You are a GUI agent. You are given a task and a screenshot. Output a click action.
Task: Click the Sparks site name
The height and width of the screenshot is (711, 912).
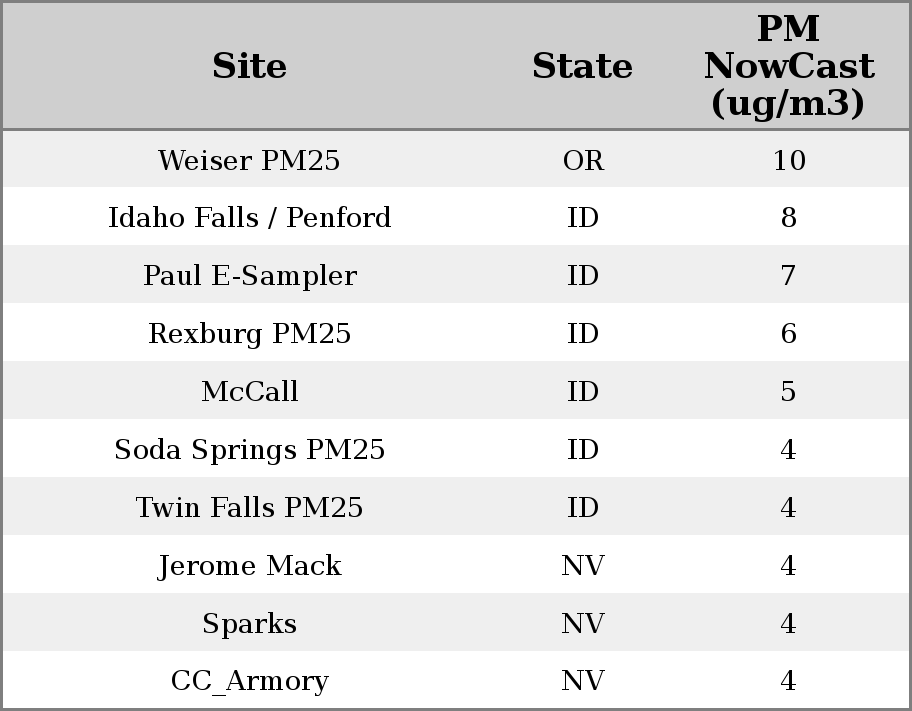coord(249,624)
